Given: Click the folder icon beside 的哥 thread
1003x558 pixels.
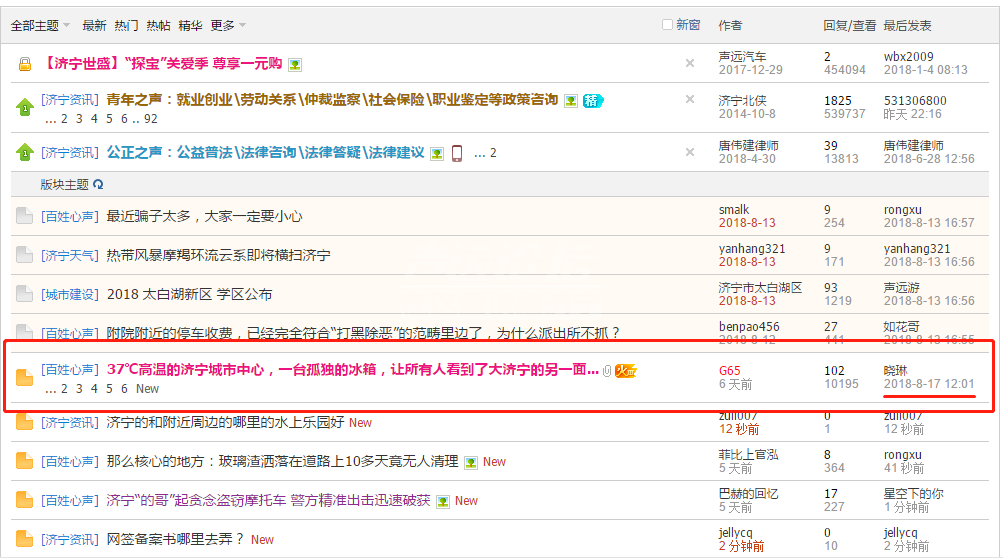Looking at the screenshot, I should coord(24,500).
